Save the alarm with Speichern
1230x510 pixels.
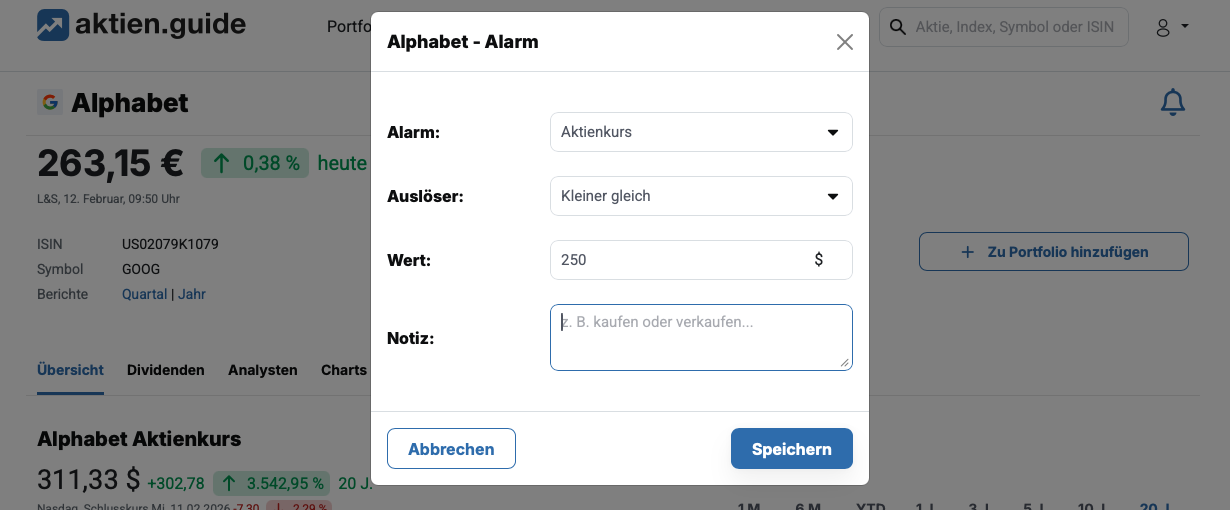click(x=791, y=449)
